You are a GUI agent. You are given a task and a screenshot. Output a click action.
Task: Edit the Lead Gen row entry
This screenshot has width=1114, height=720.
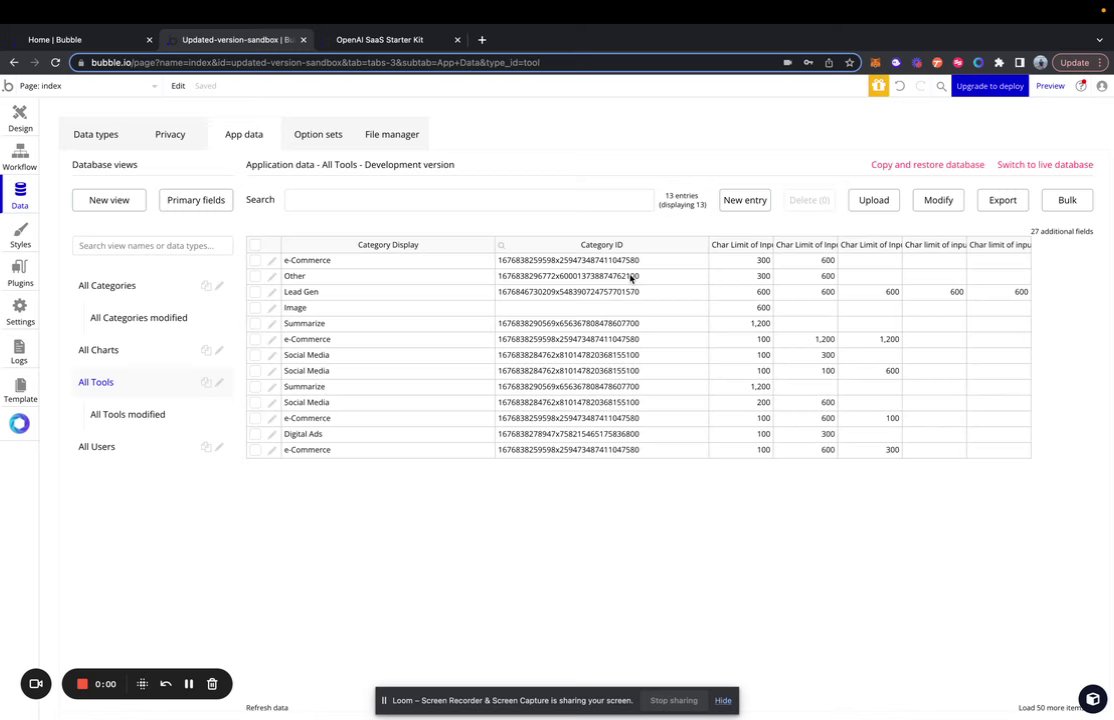pyautogui.click(x=271, y=292)
